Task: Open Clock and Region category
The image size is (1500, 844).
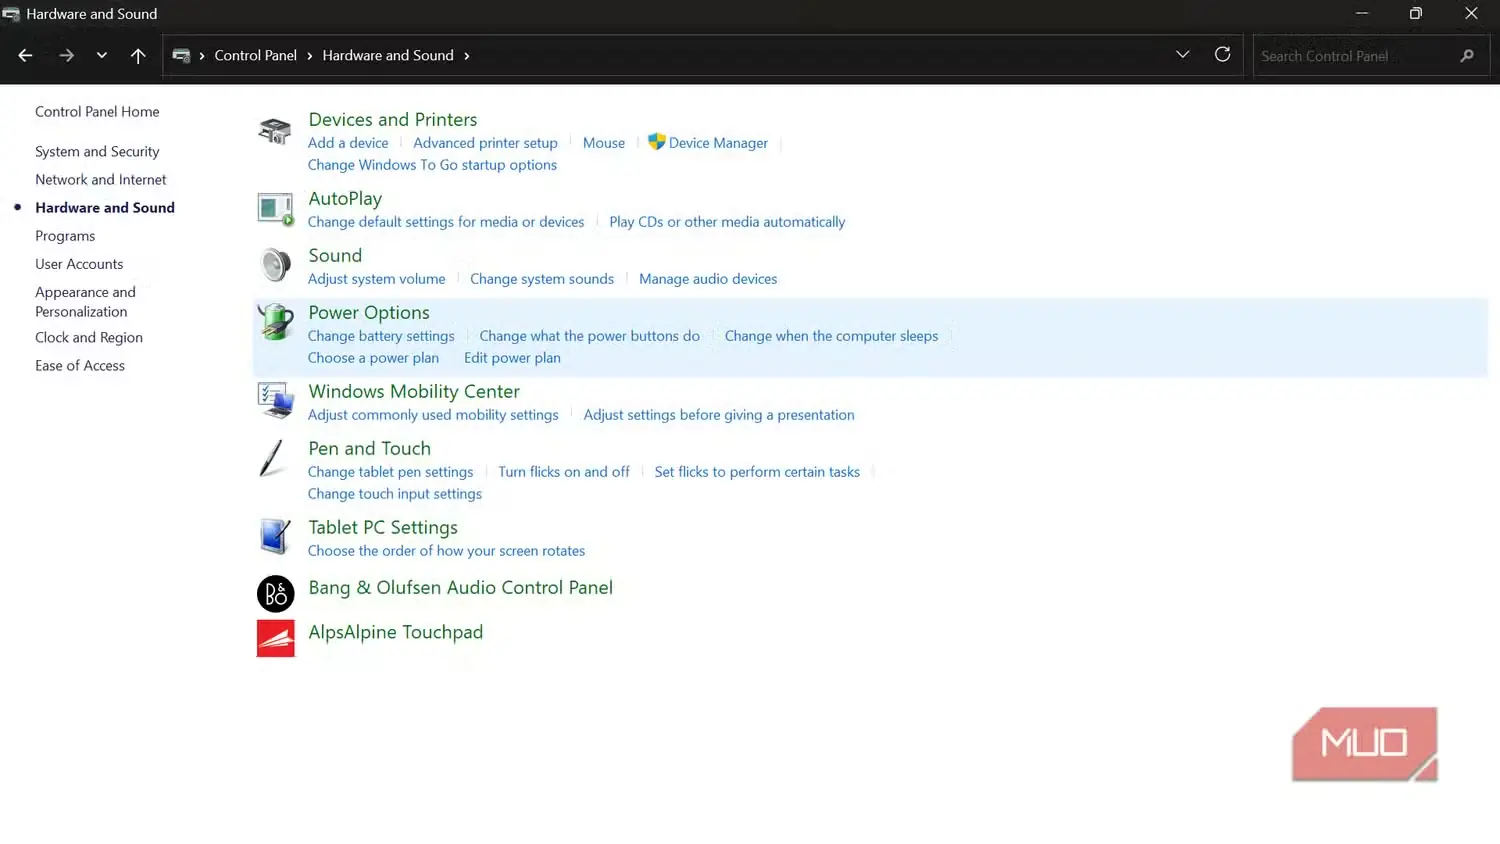Action: (89, 338)
